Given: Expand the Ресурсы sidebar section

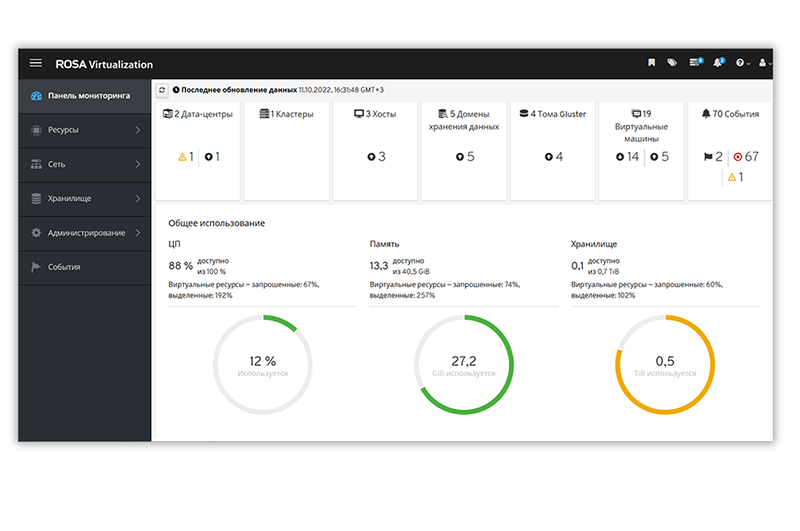Looking at the screenshot, I should [85, 130].
